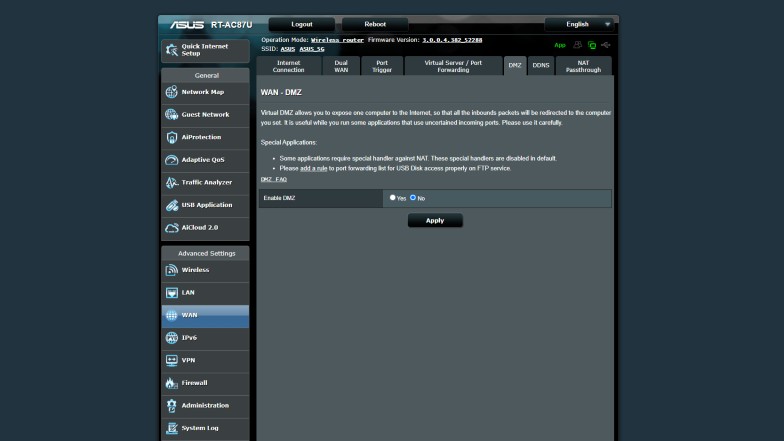The width and height of the screenshot is (784, 441).
Task: Click the USB status icon in header
Action: [x=606, y=45]
